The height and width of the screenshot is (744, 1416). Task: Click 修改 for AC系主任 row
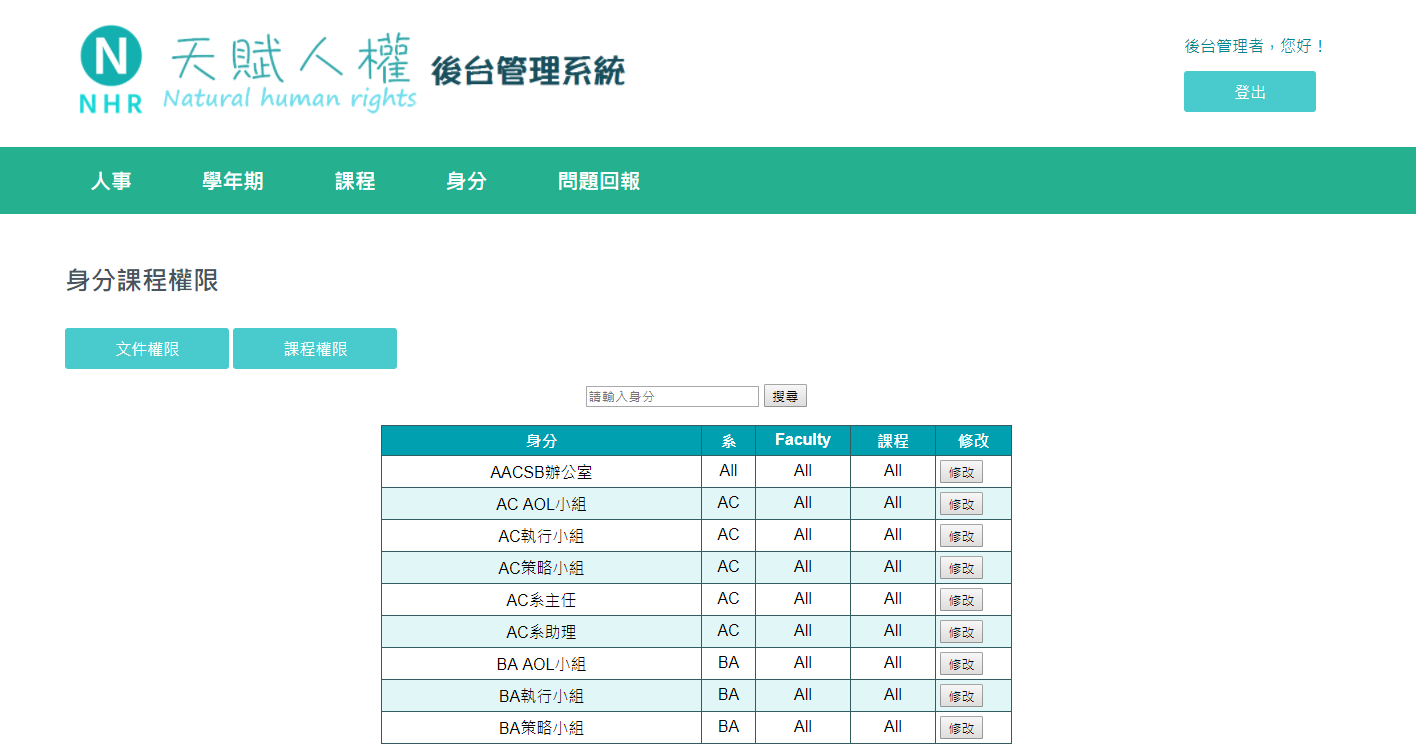coord(961,600)
